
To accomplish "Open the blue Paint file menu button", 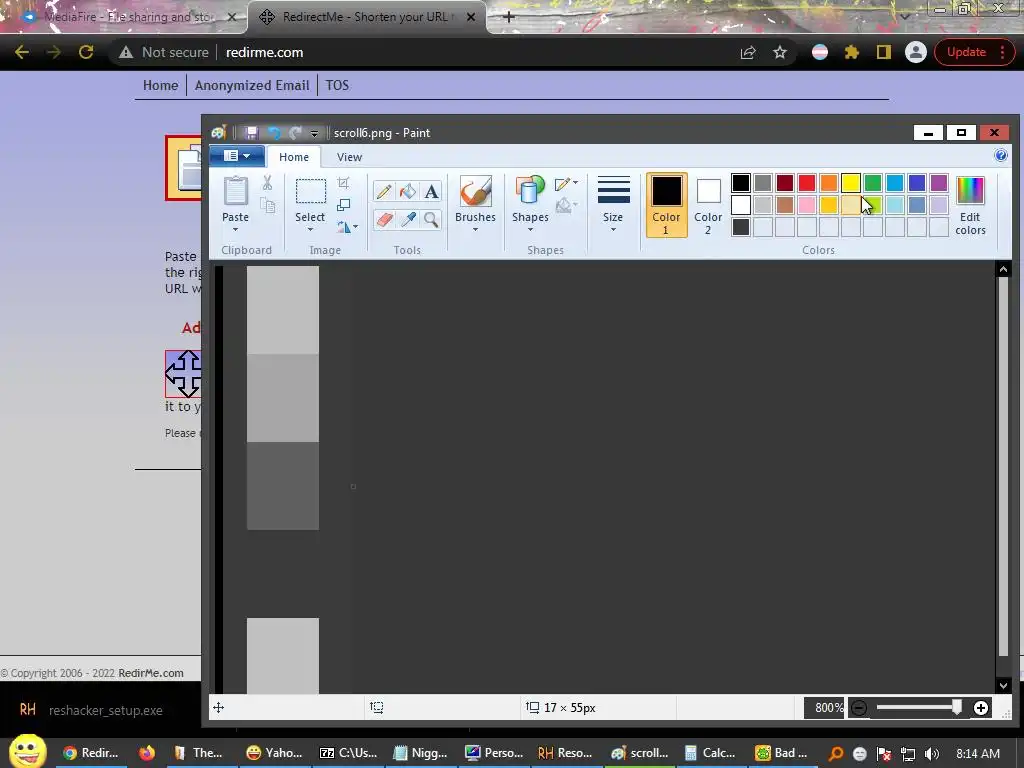I will 236,156.
